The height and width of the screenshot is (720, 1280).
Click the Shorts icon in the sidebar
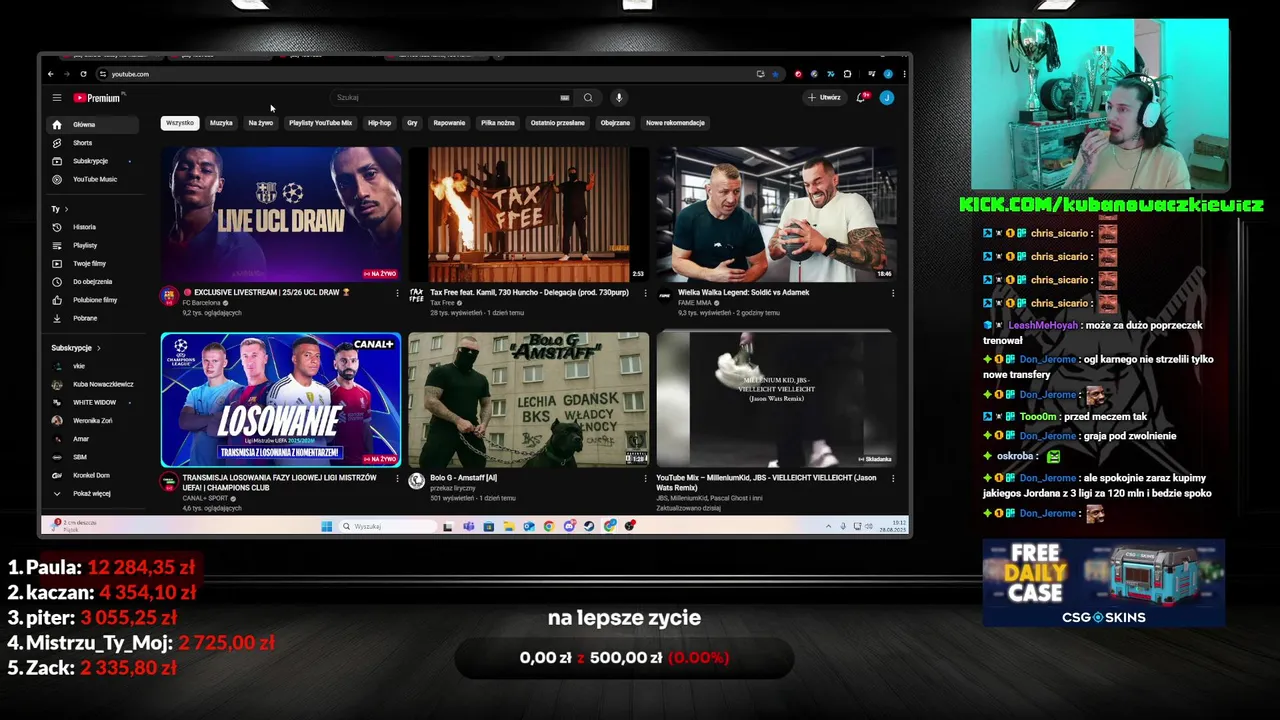[x=57, y=143]
